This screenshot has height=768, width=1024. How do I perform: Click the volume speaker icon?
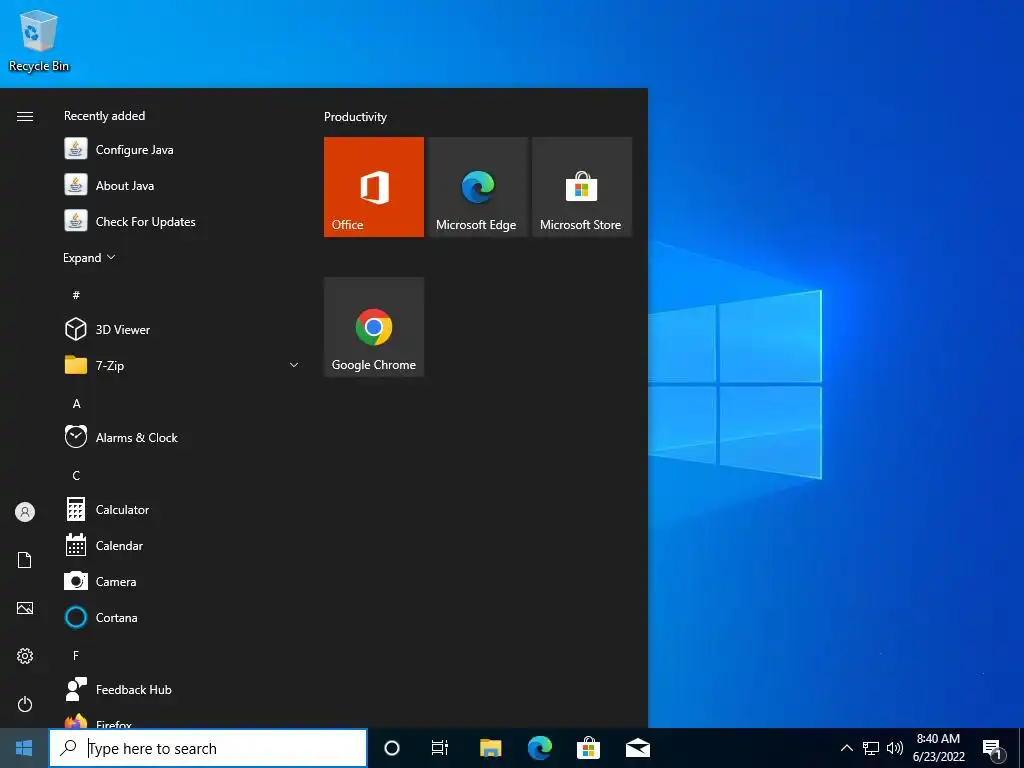895,748
